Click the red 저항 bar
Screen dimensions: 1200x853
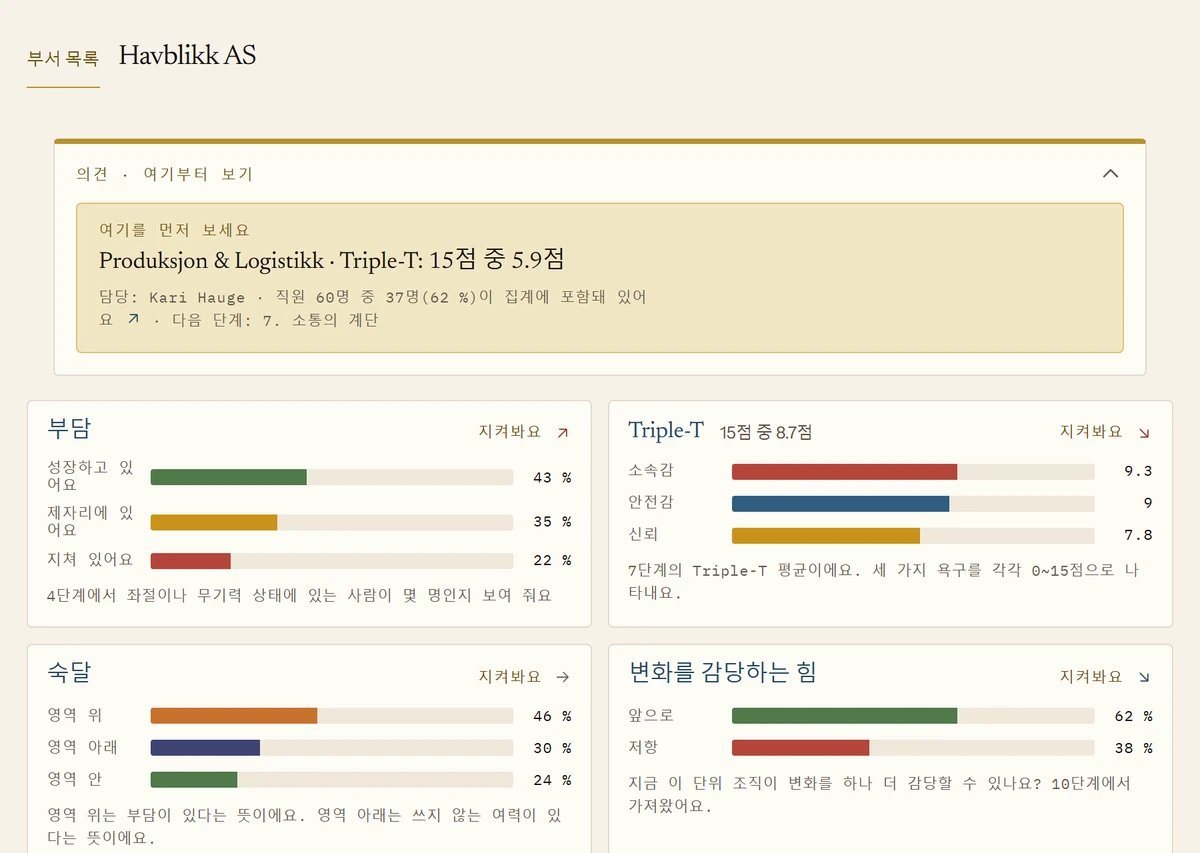point(801,748)
